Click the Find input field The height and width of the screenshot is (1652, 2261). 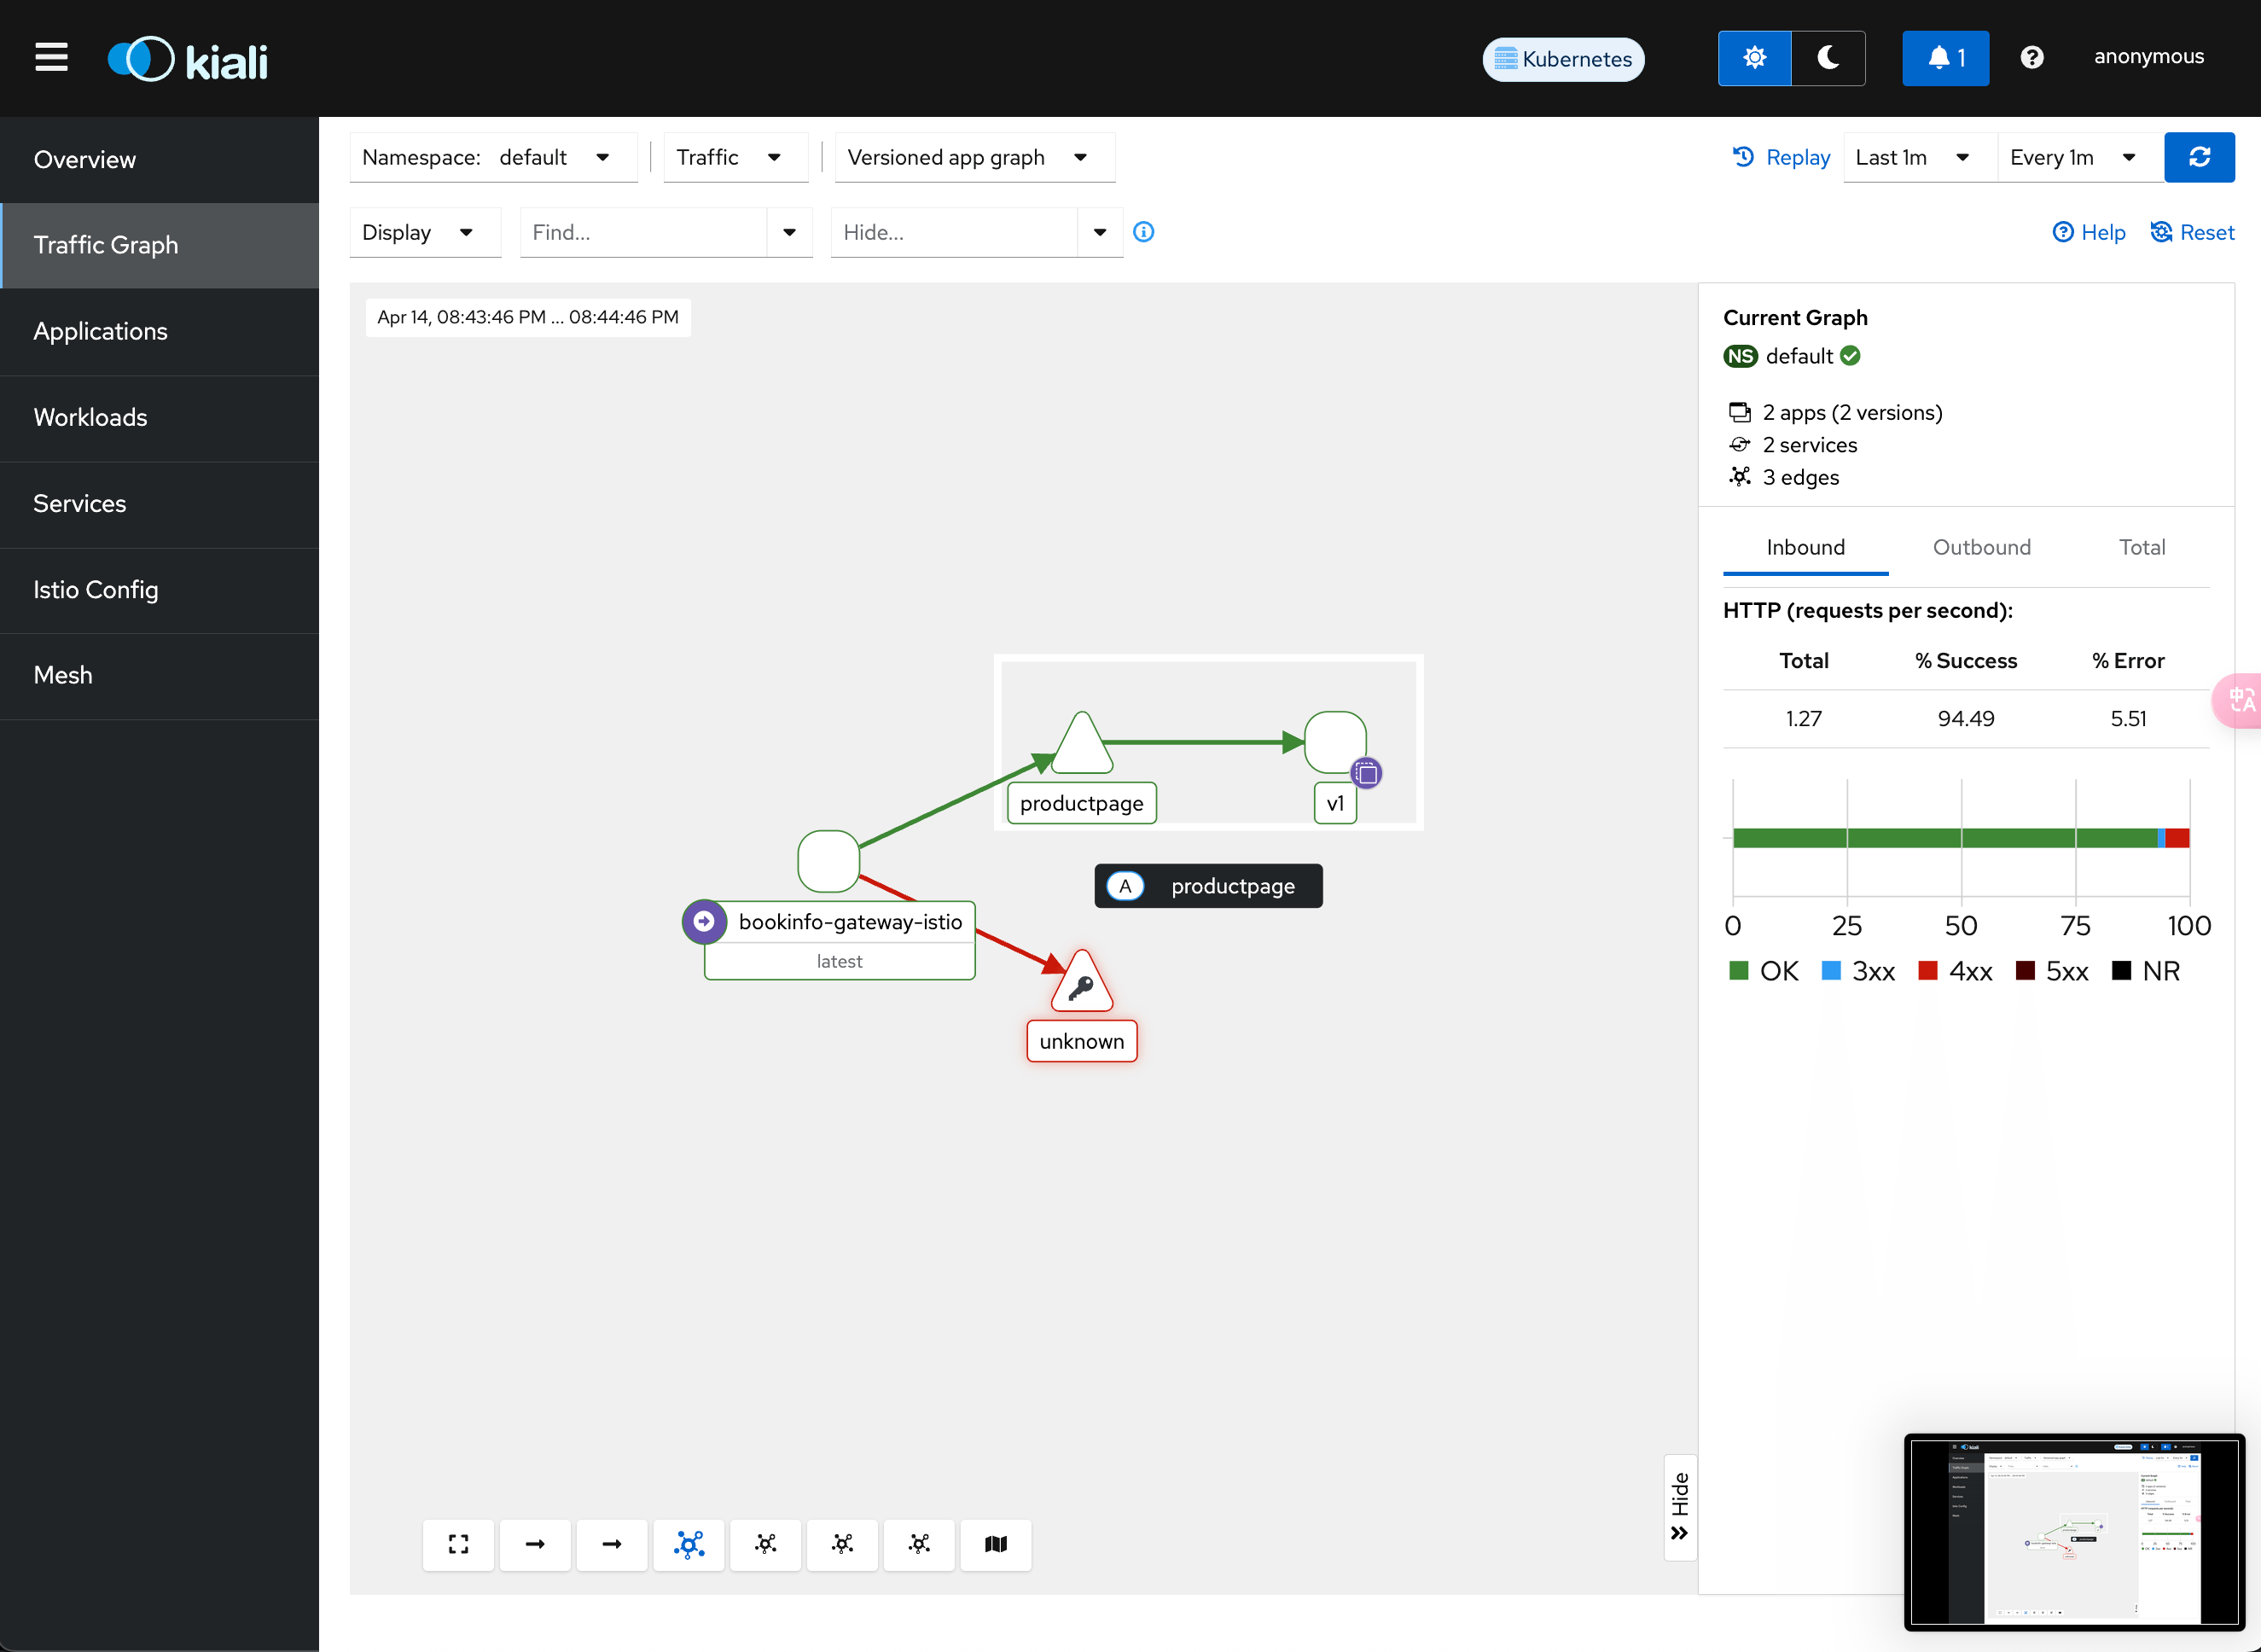tap(643, 232)
